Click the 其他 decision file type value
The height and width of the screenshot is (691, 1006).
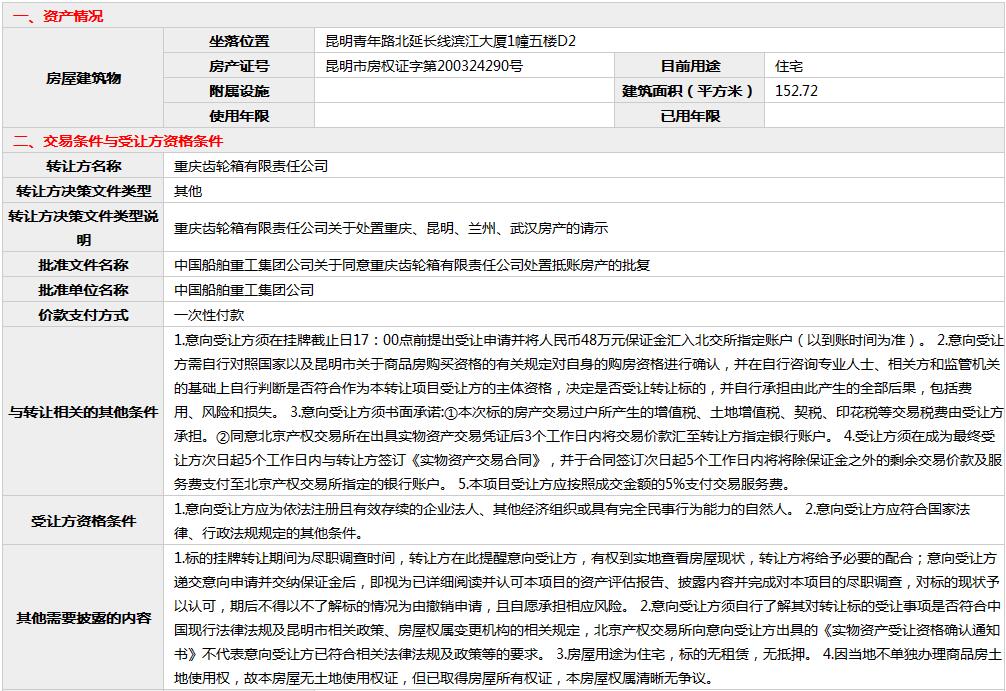188,191
